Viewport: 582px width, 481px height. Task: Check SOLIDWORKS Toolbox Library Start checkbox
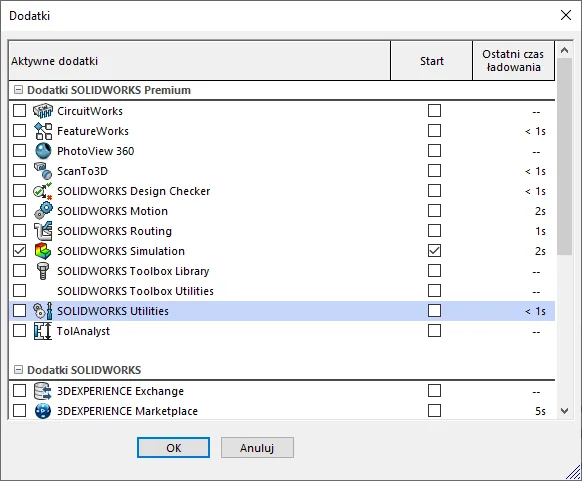click(x=434, y=271)
